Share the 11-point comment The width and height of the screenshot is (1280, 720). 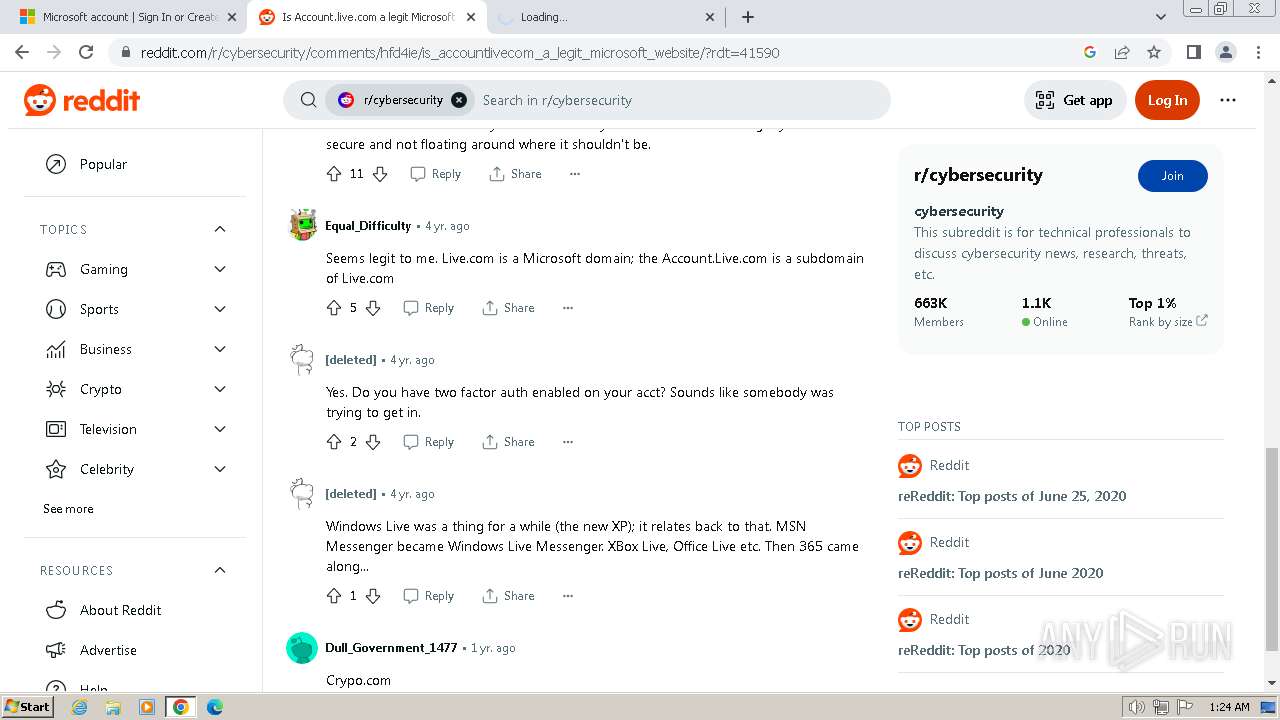(x=515, y=174)
